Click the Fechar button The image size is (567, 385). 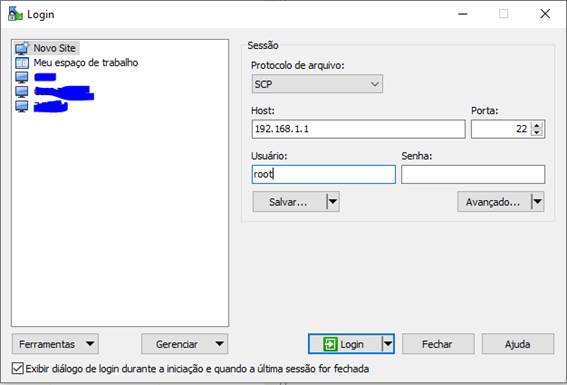pos(438,344)
